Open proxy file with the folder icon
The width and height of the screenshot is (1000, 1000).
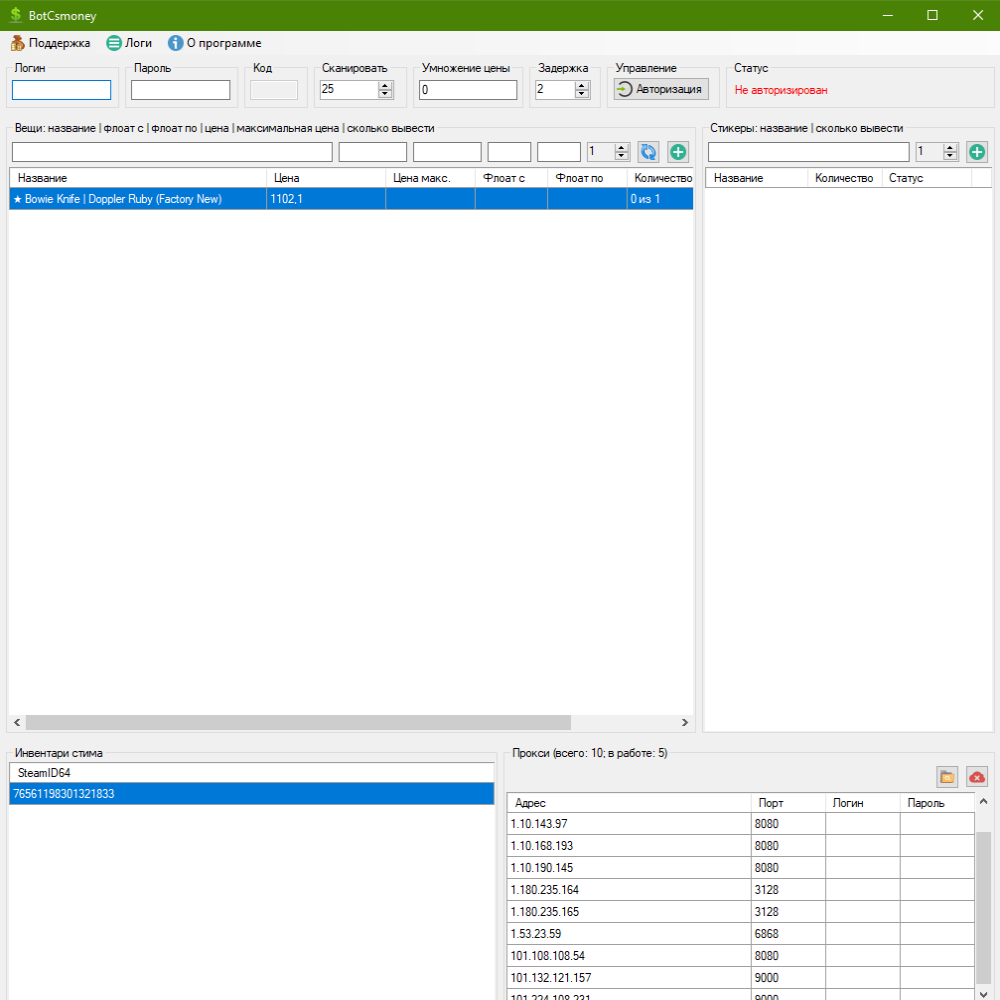(x=947, y=777)
